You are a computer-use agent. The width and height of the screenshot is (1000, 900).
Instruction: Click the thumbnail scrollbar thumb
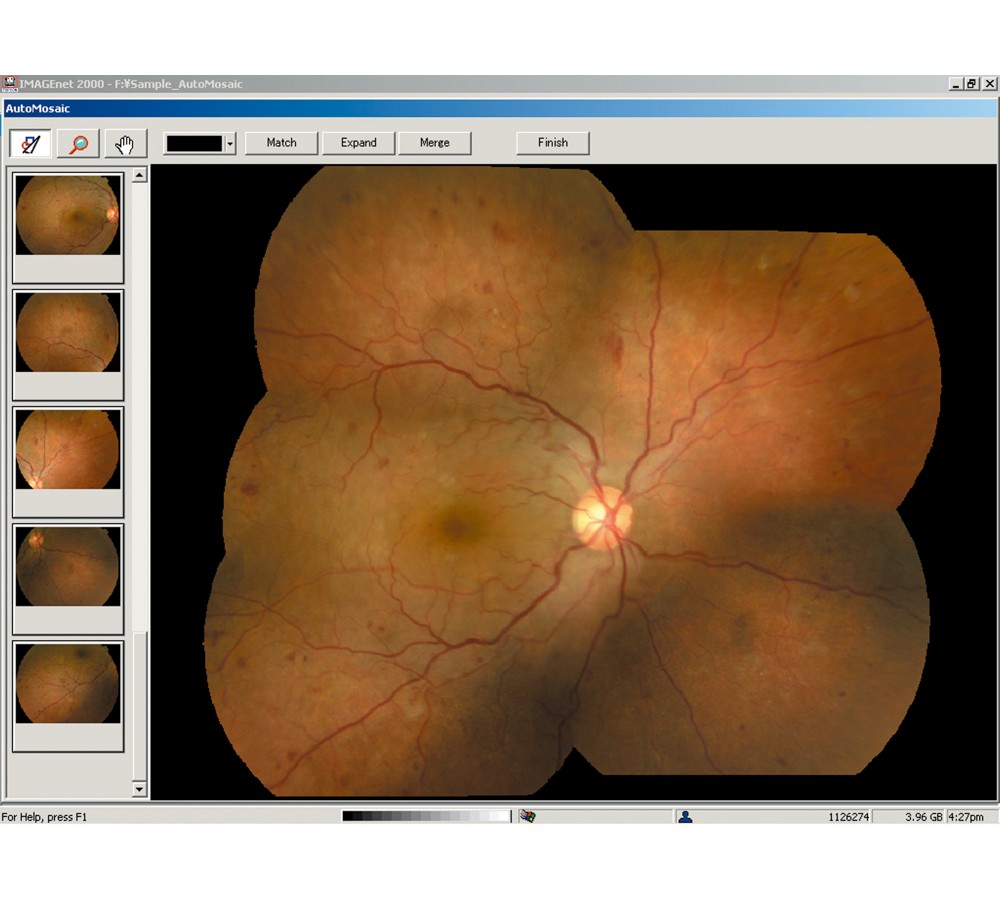(x=140, y=705)
